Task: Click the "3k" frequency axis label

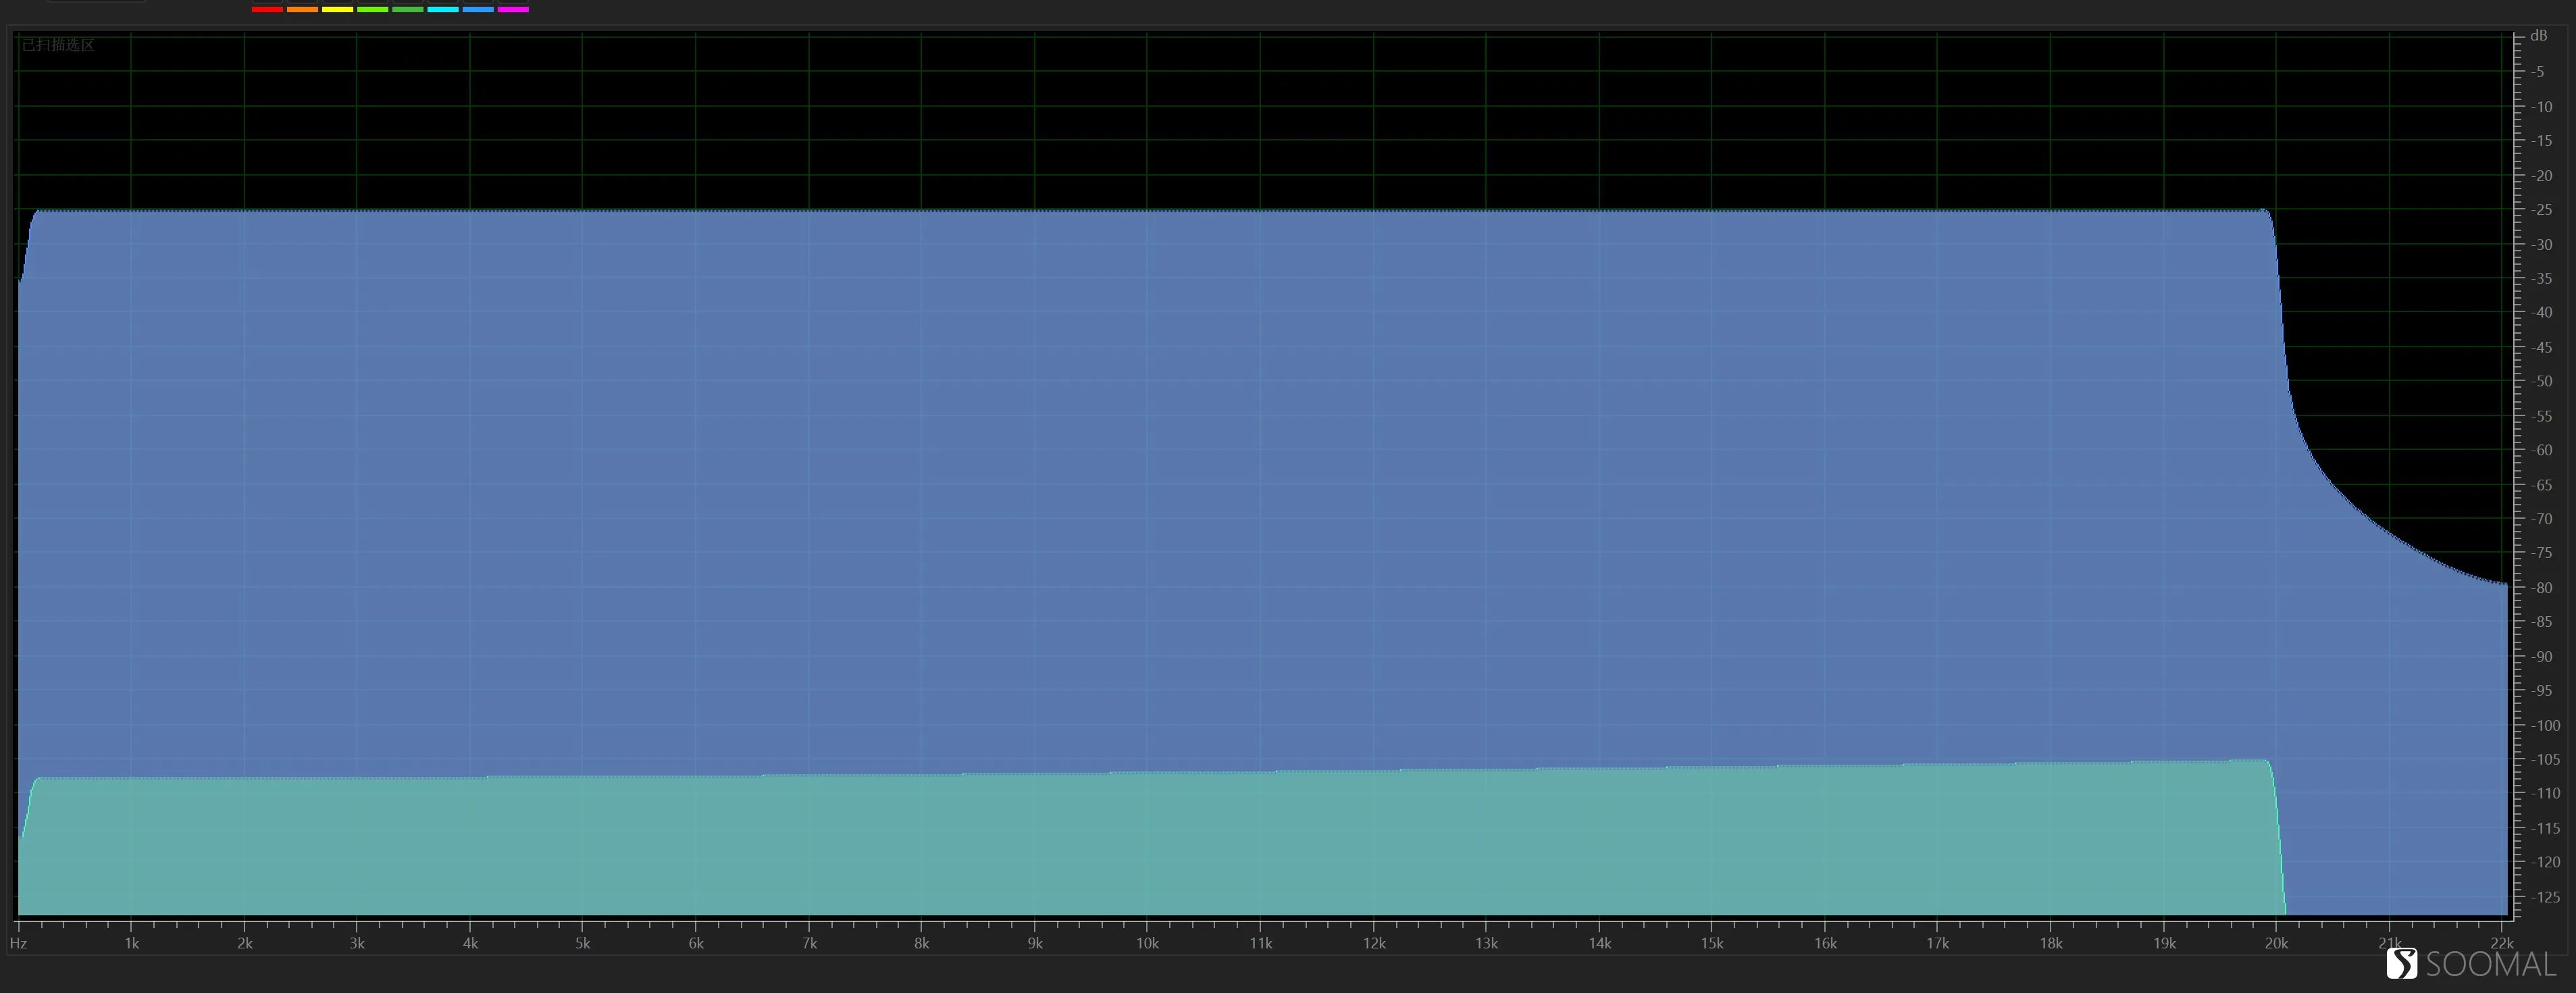Action: (x=357, y=943)
